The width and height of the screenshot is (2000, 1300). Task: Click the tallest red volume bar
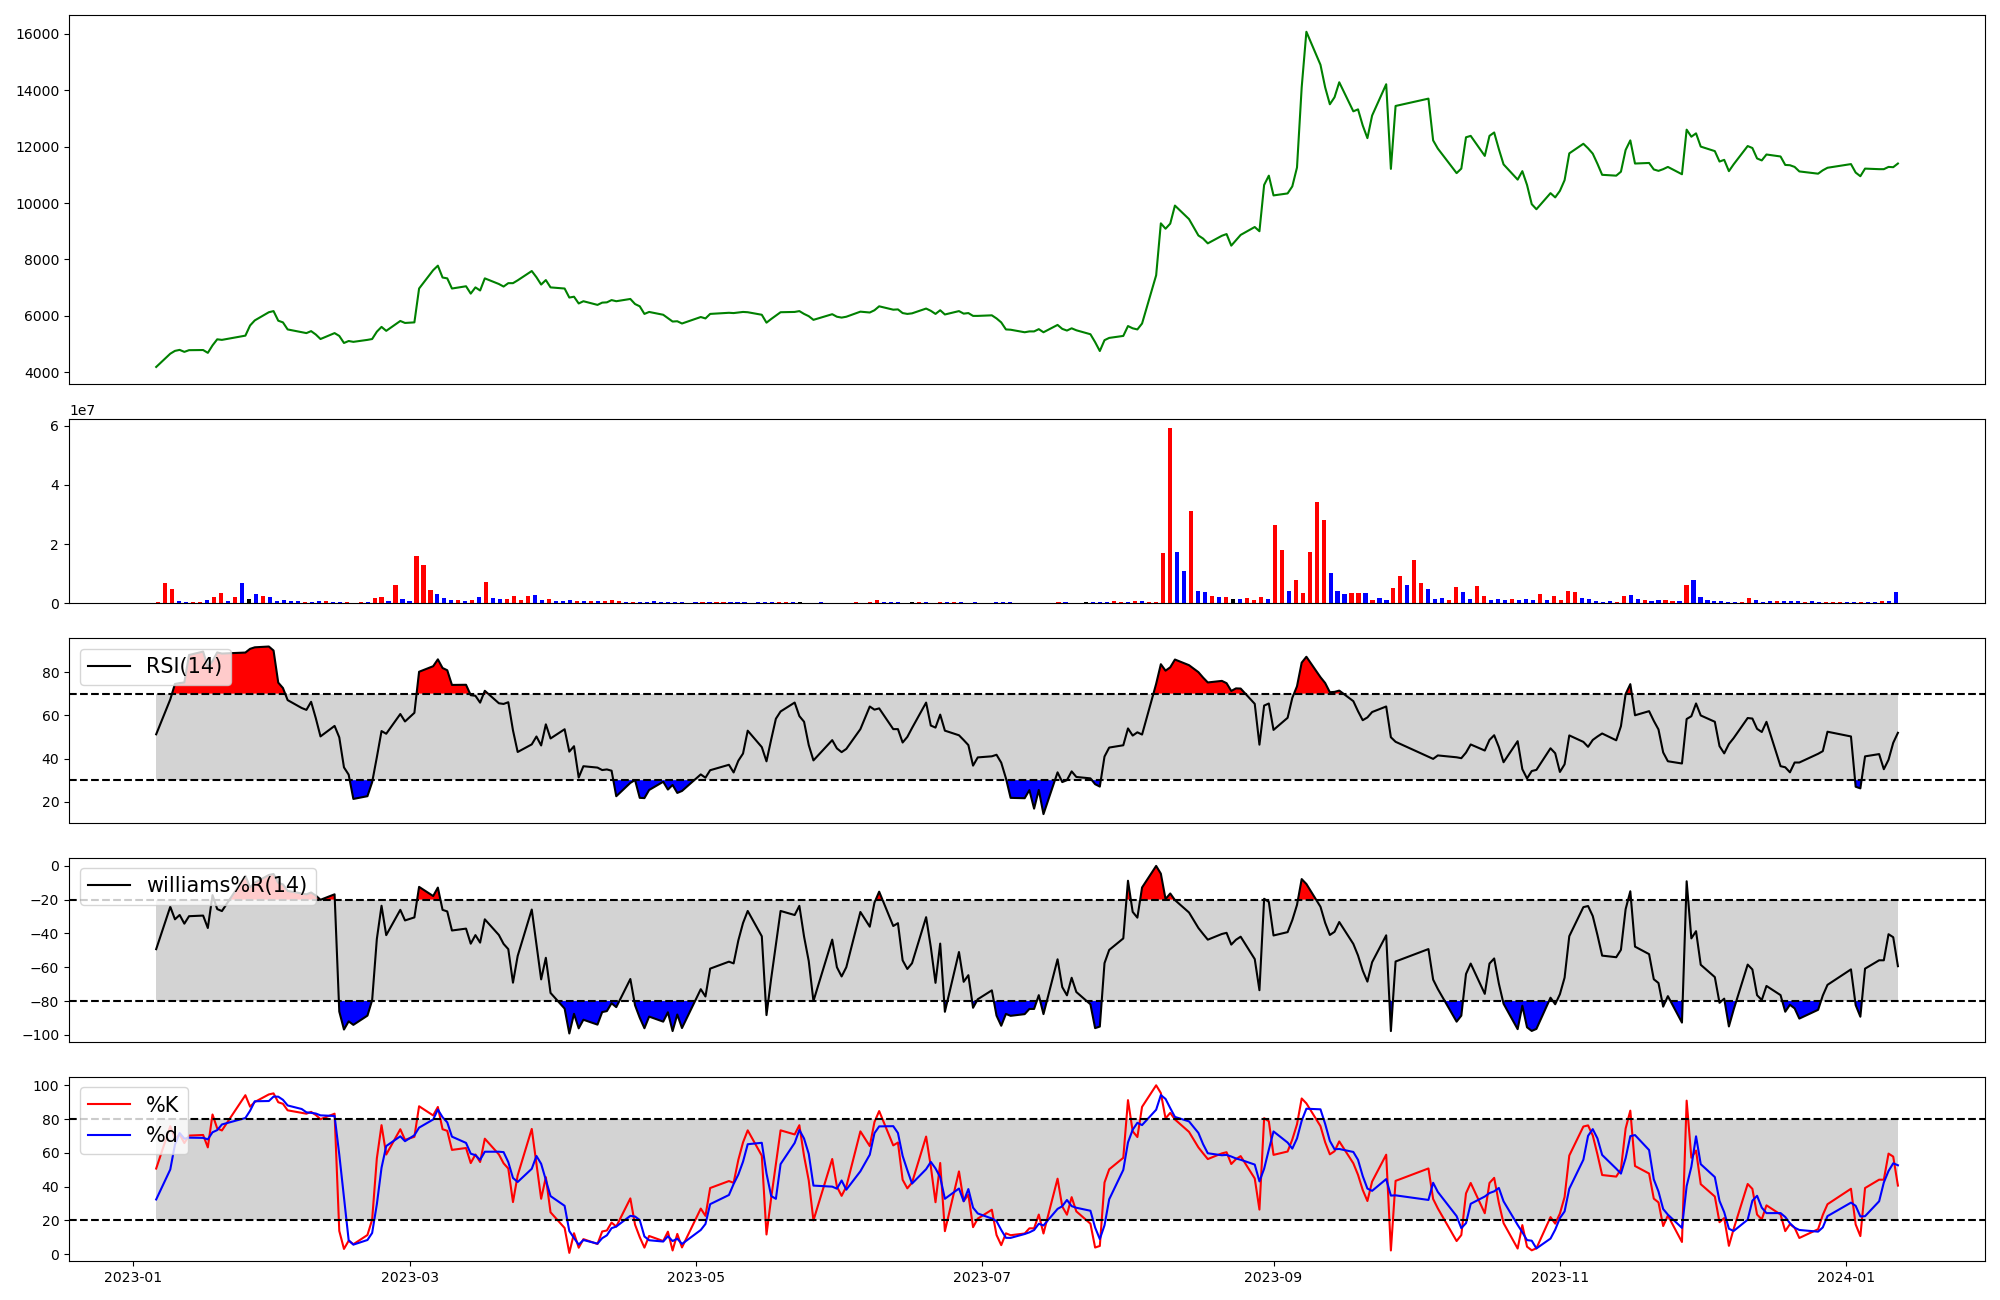click(x=1170, y=515)
